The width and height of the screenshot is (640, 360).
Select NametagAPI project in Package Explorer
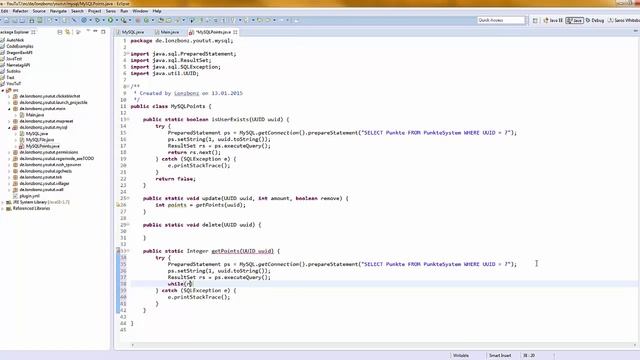click(x=18, y=65)
